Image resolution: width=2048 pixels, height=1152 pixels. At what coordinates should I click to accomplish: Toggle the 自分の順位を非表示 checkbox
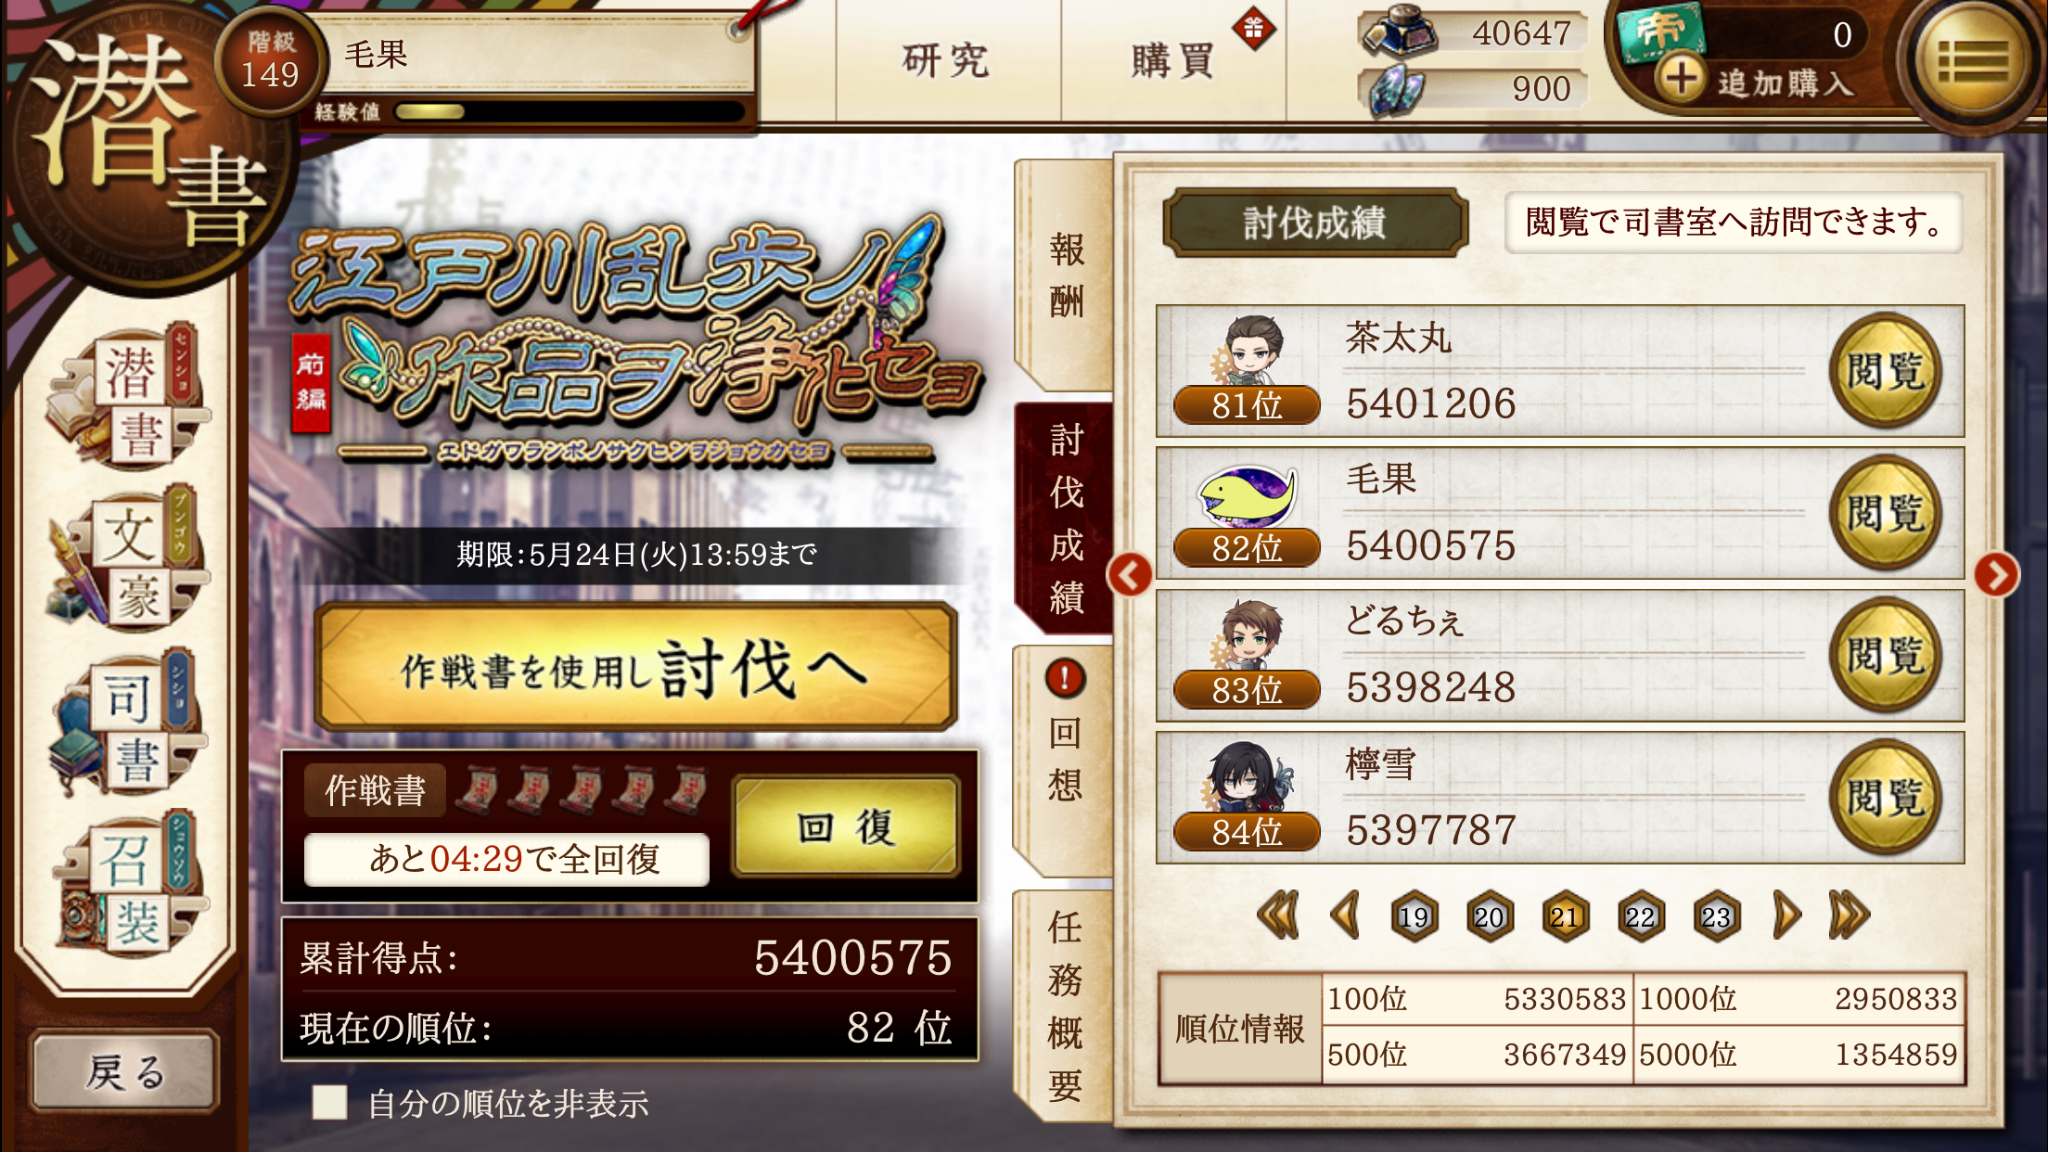click(x=329, y=1103)
